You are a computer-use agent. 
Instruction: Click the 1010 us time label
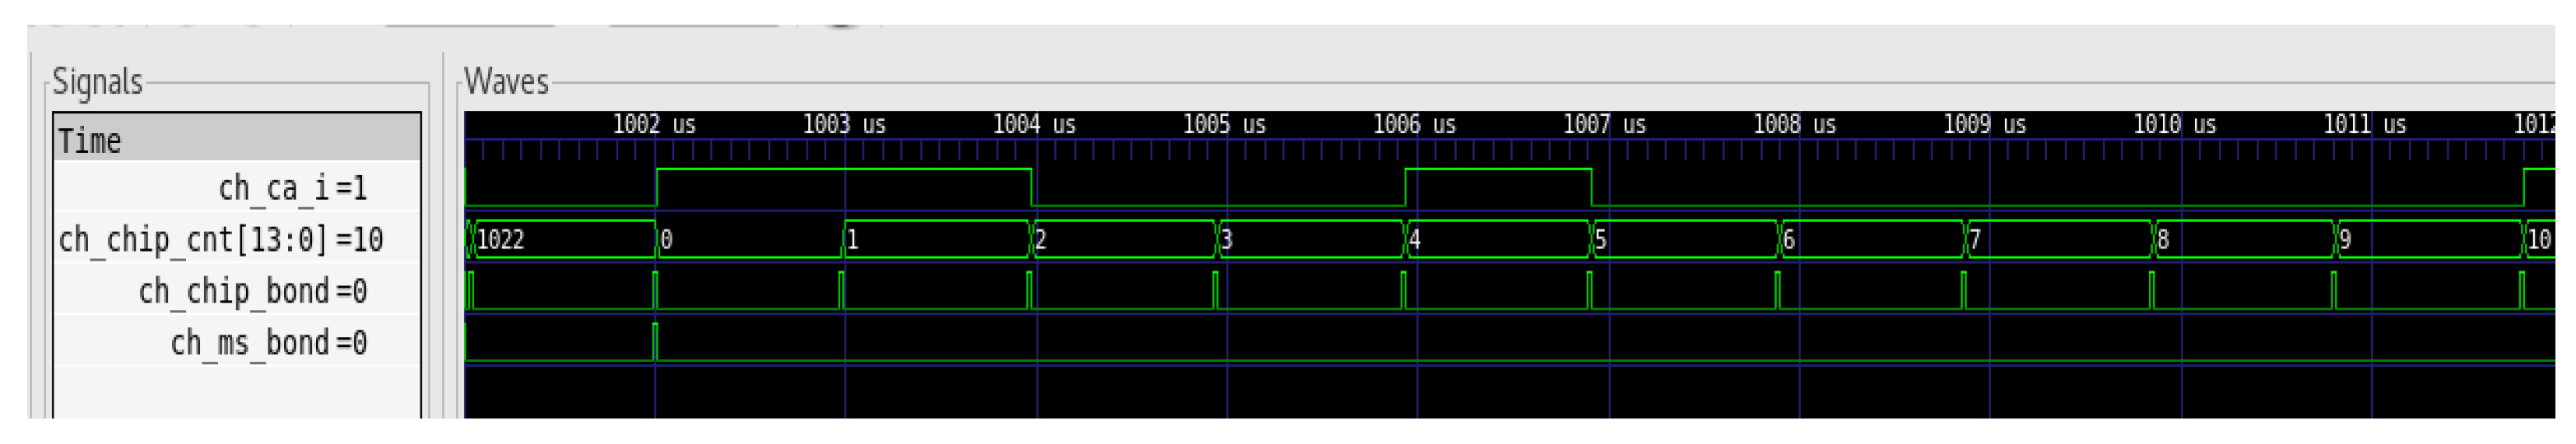click(x=2174, y=125)
